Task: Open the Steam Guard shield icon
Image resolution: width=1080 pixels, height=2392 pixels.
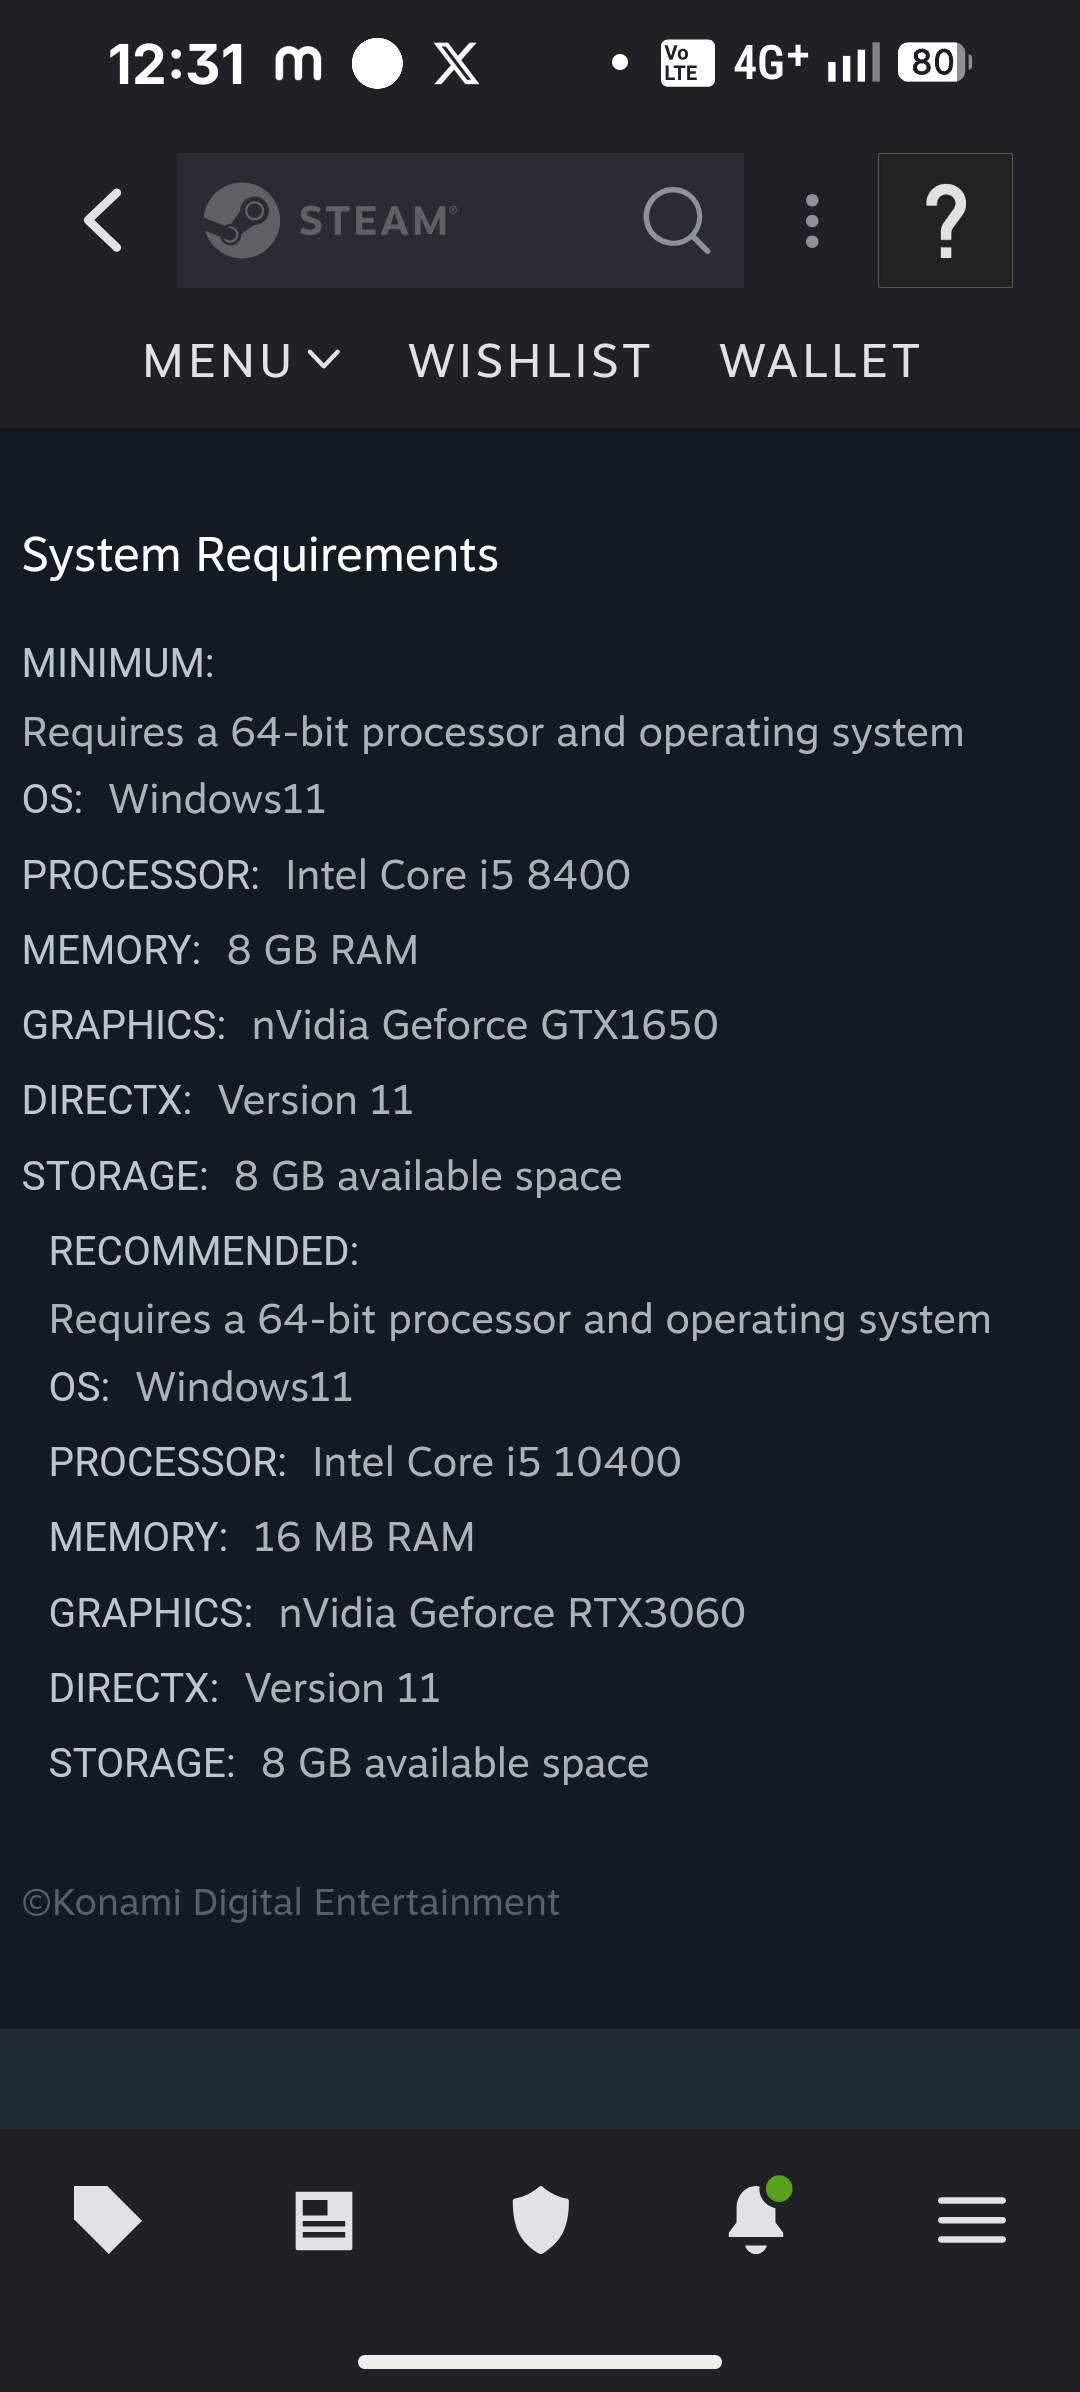Action: point(540,2220)
